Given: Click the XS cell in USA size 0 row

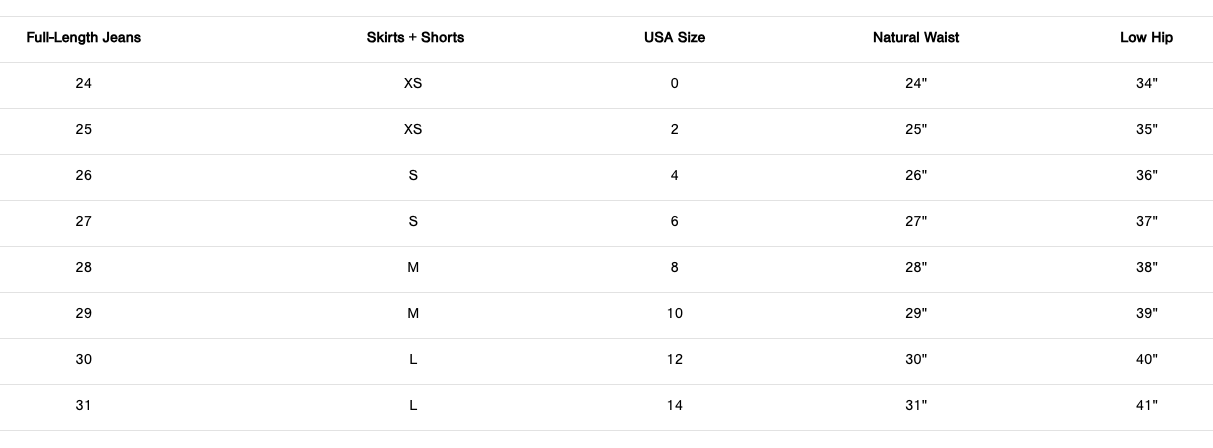Looking at the screenshot, I should [x=413, y=84].
